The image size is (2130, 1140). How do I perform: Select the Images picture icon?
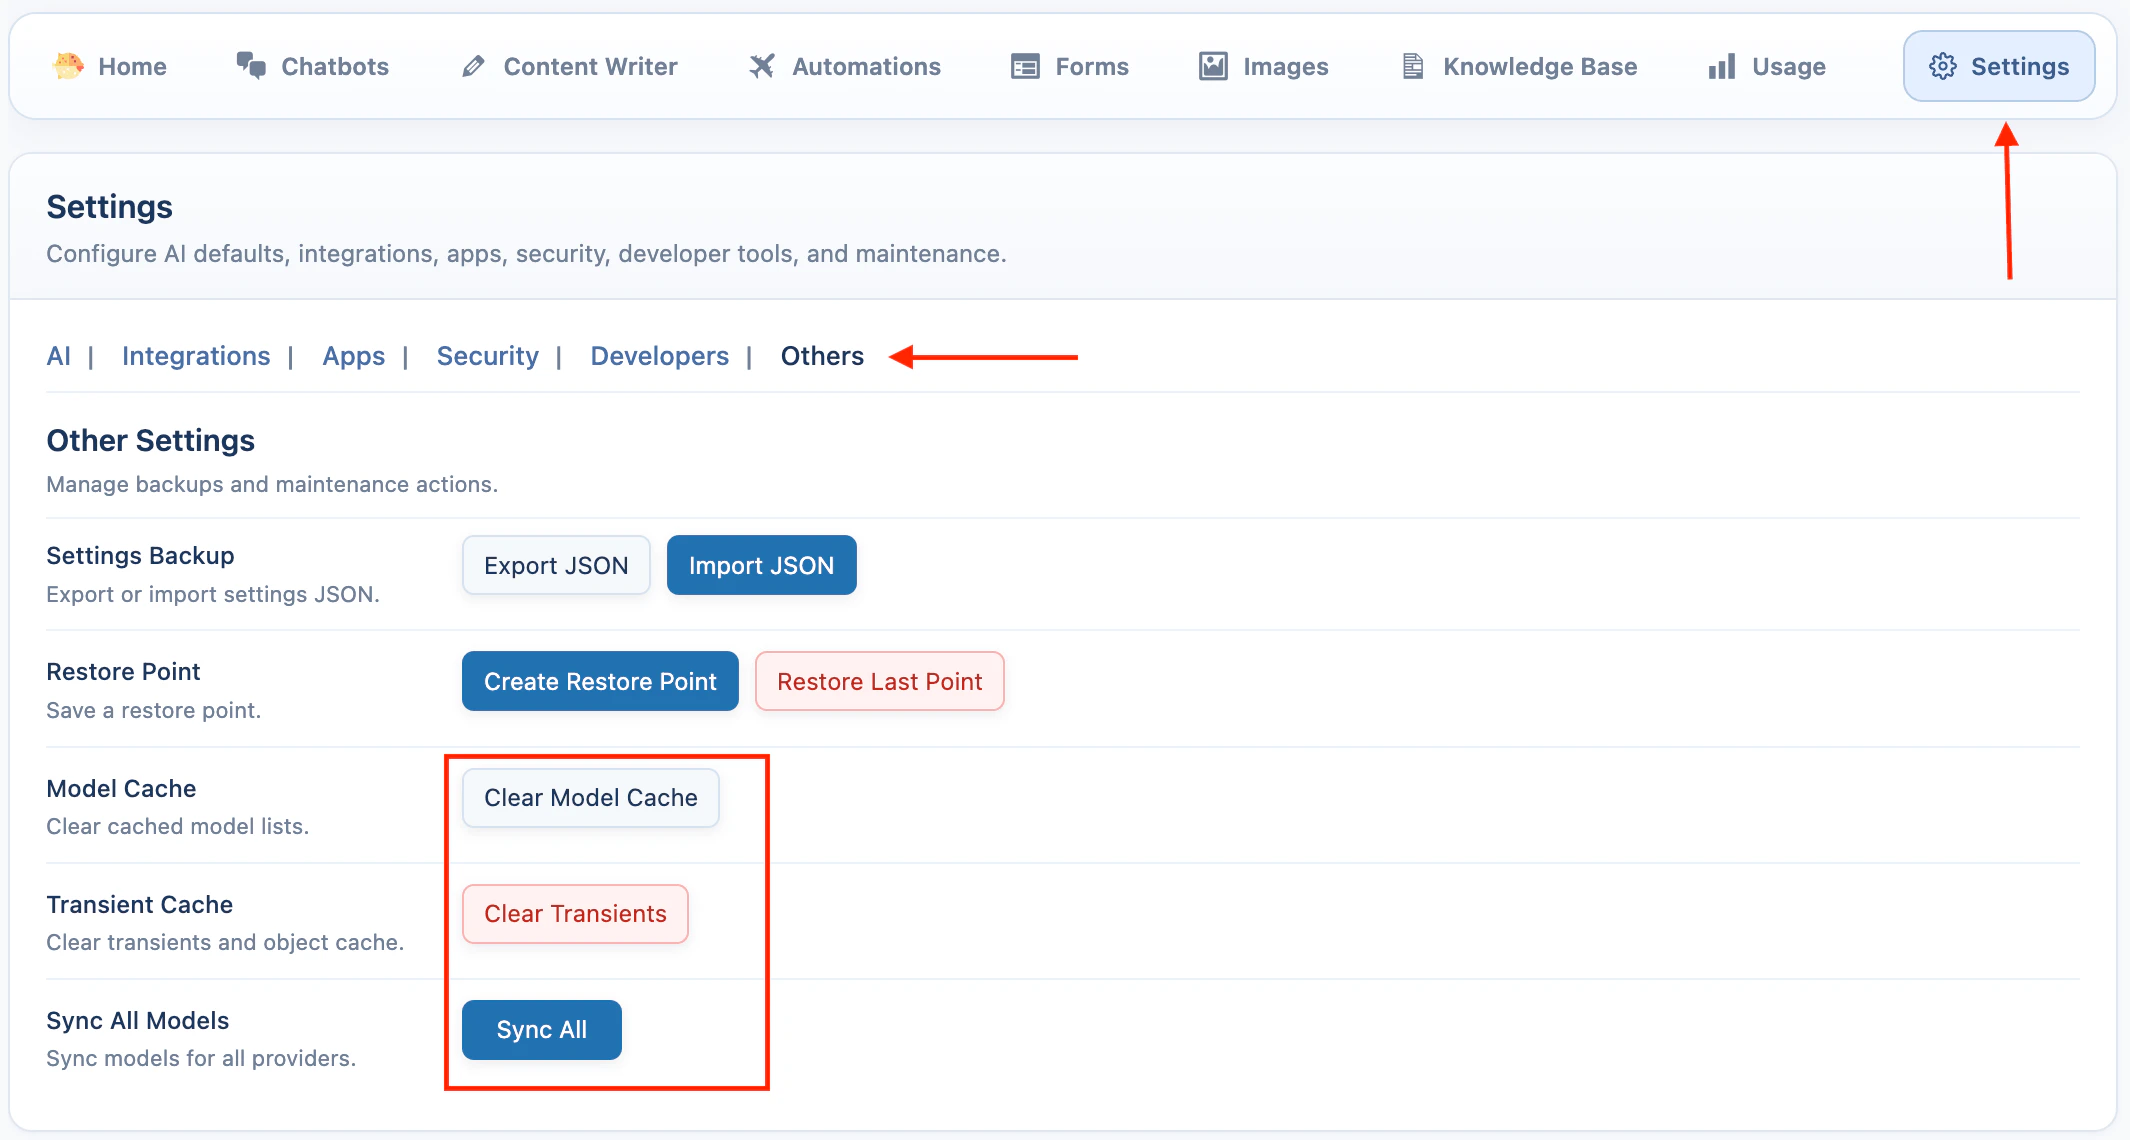[x=1211, y=66]
